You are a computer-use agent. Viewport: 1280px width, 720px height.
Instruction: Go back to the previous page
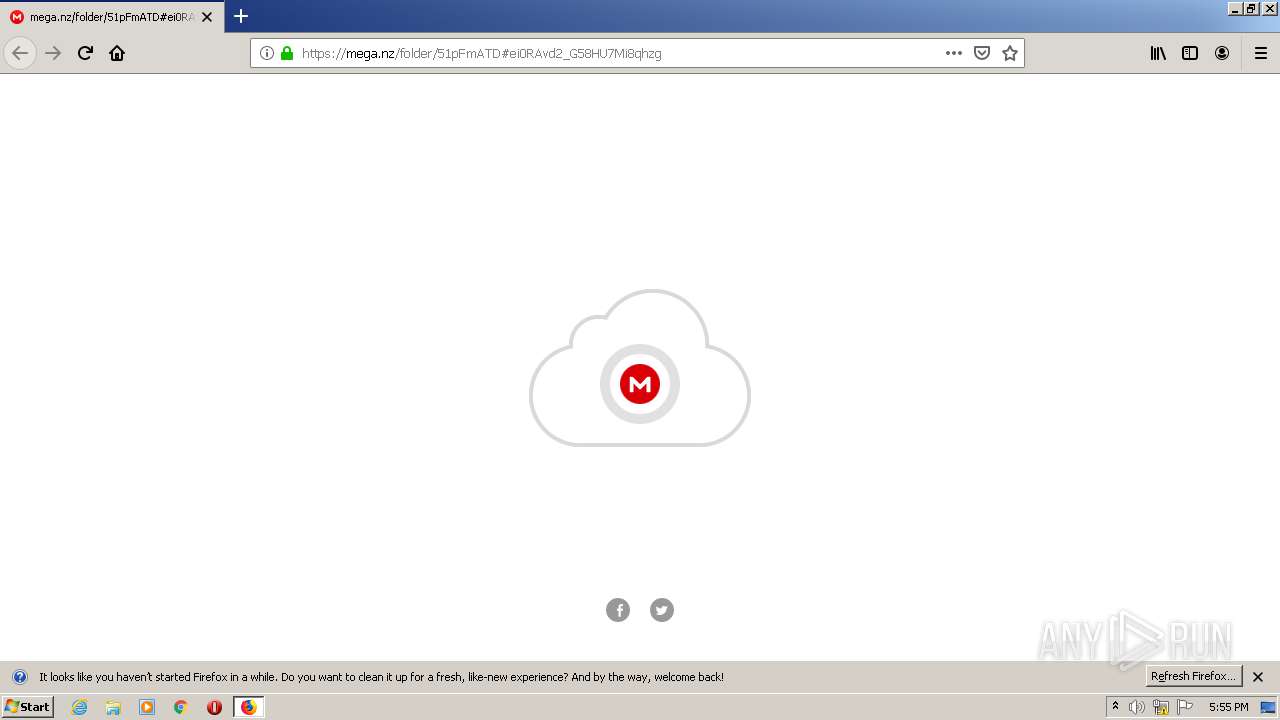[x=20, y=53]
